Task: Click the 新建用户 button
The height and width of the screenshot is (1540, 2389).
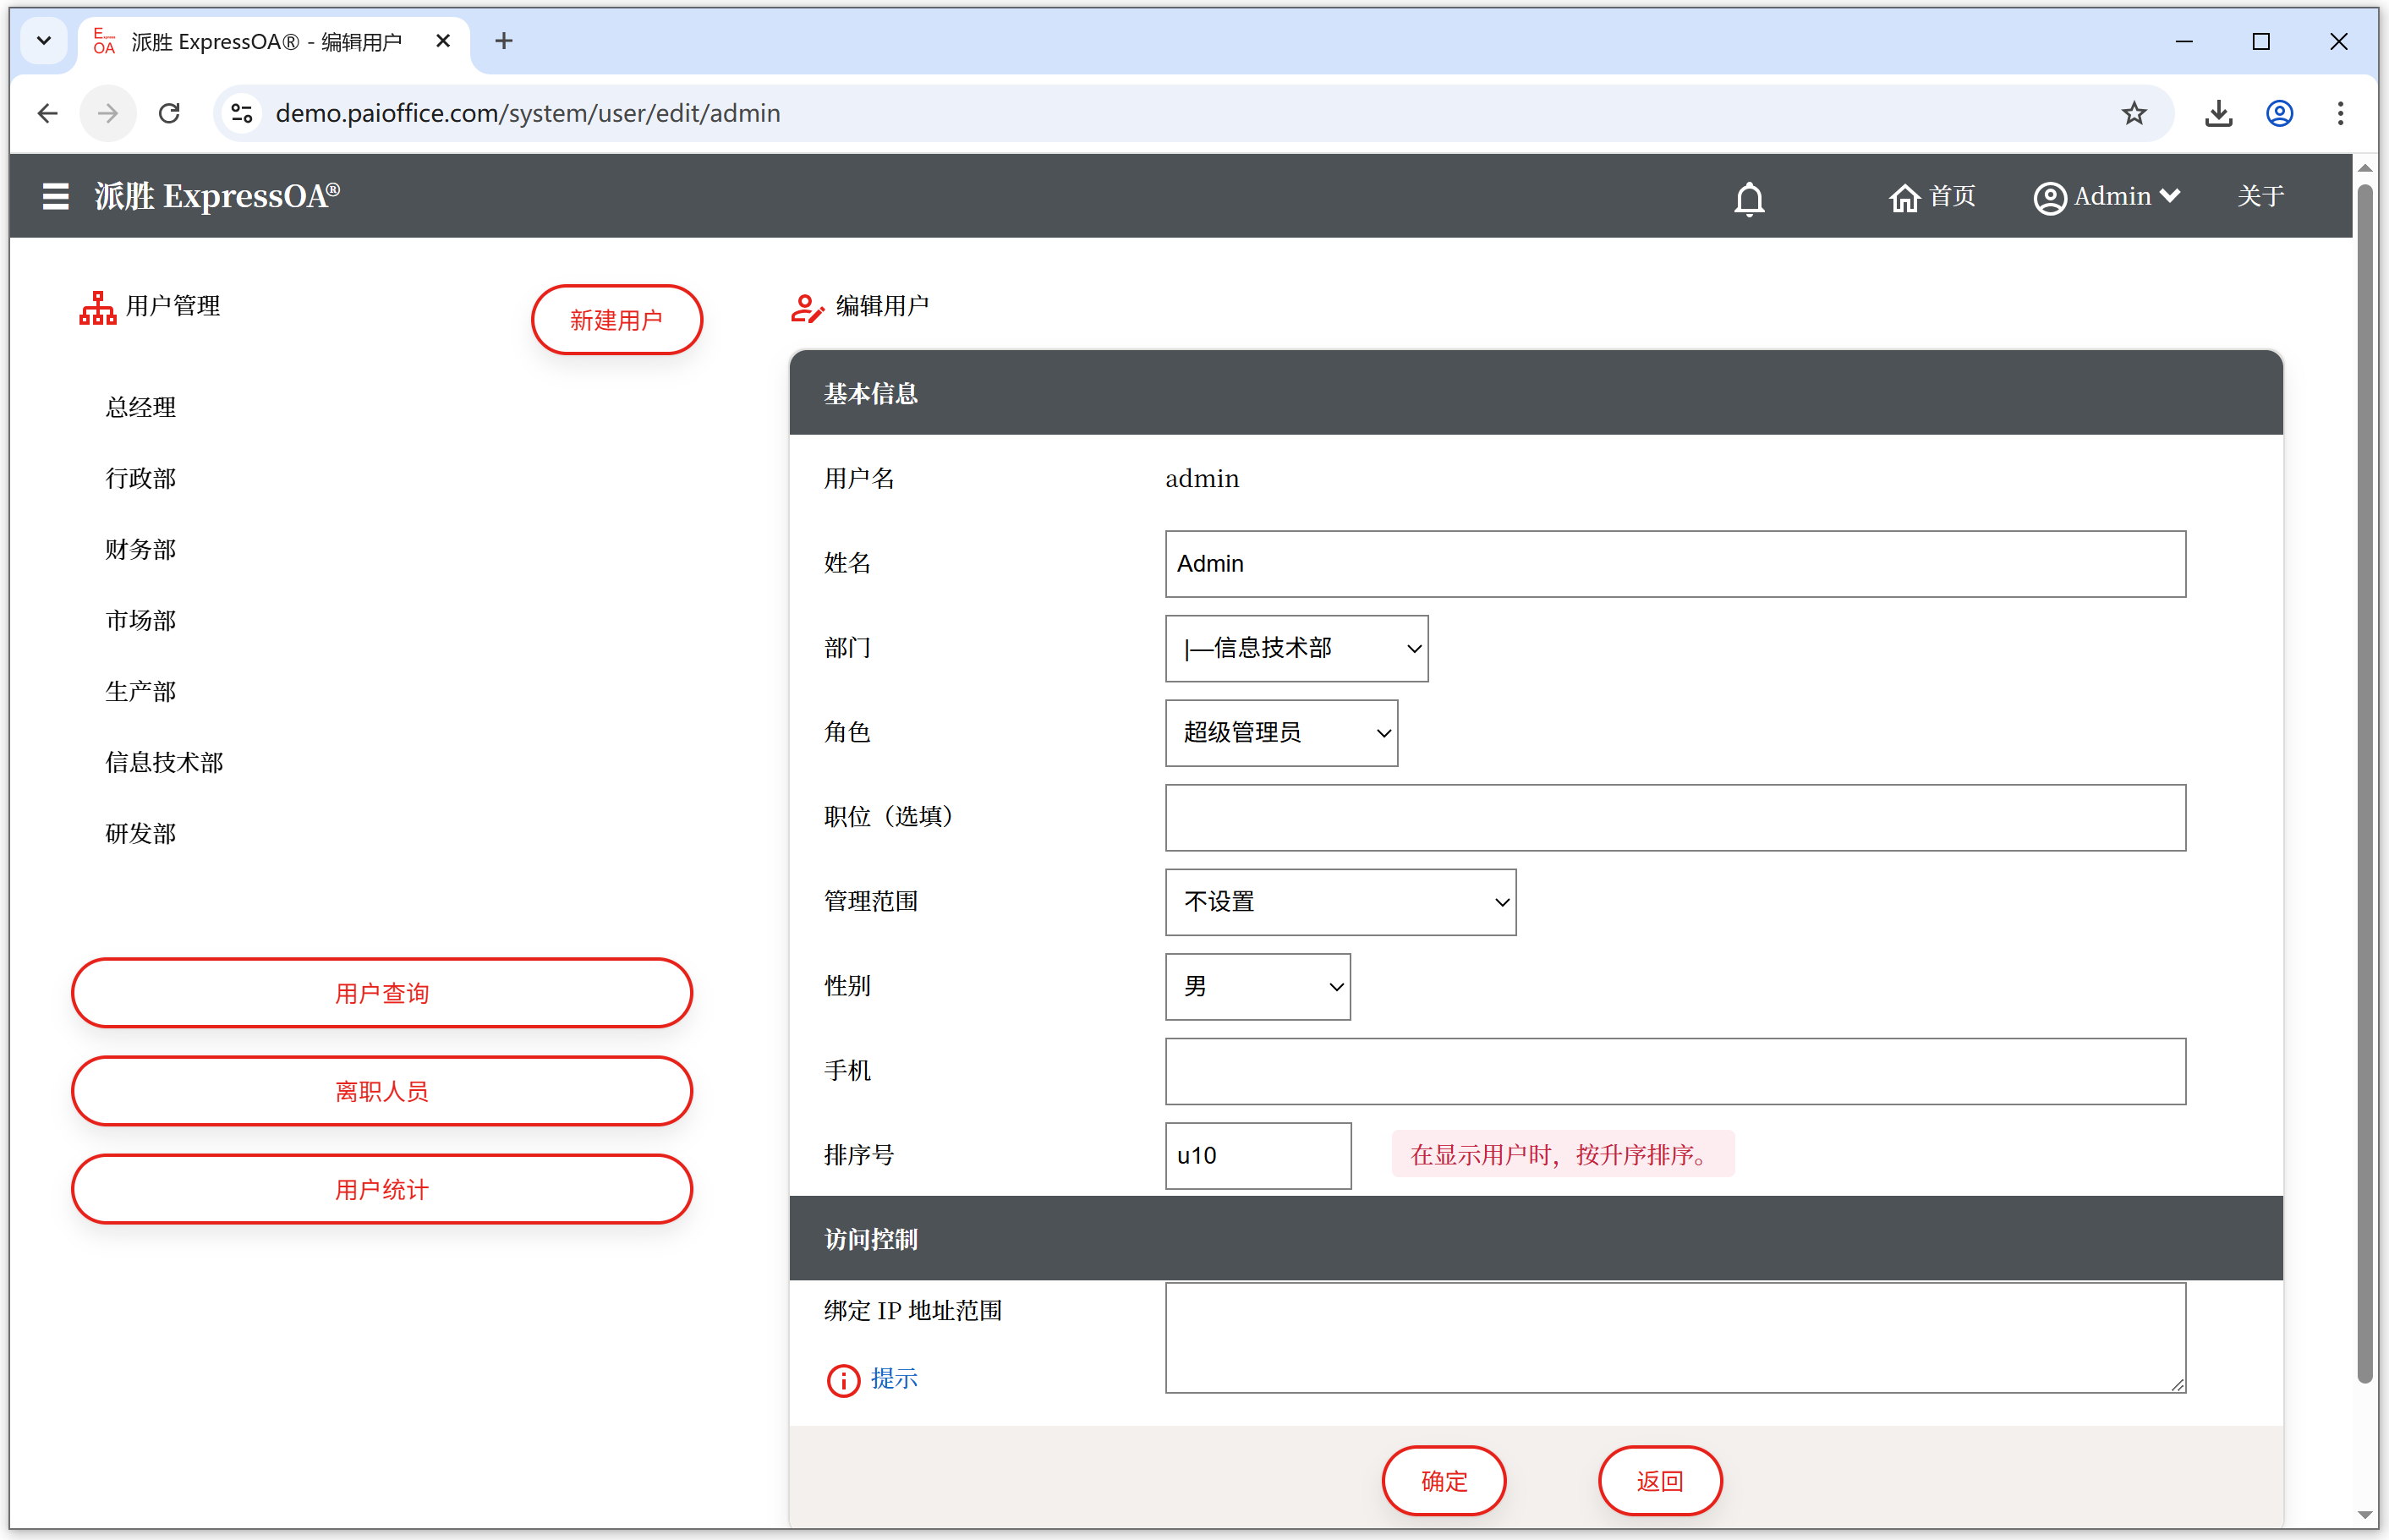Action: coord(616,320)
